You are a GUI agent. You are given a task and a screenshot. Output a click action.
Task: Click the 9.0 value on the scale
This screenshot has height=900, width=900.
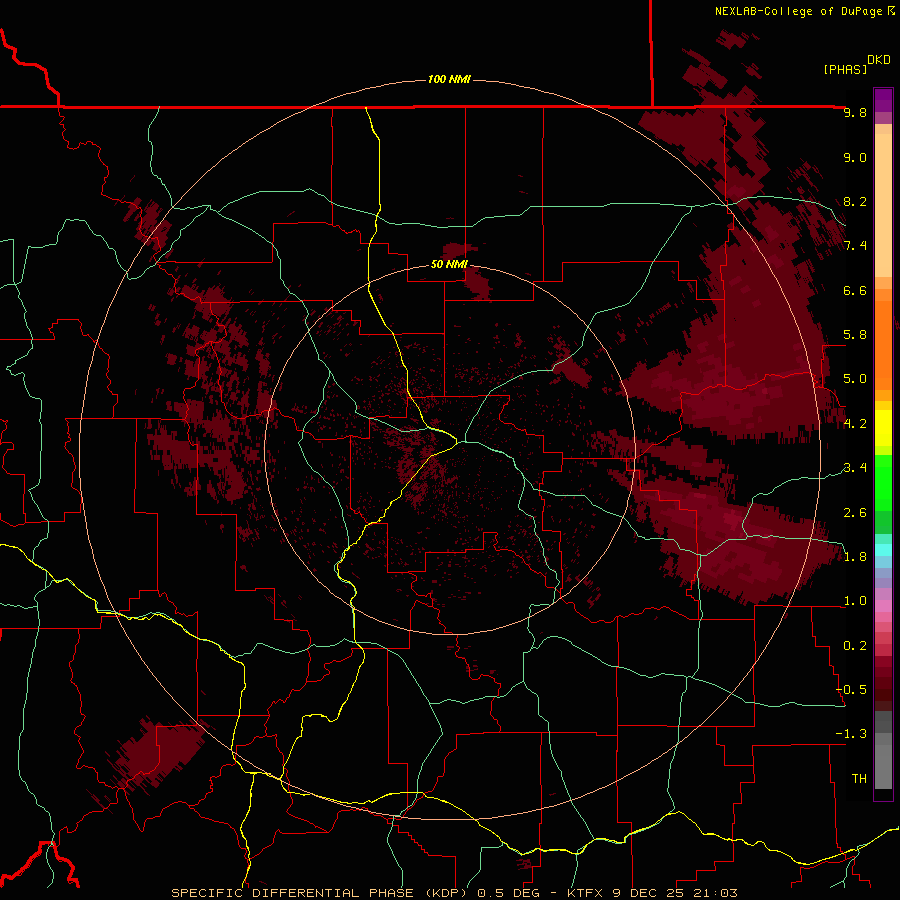click(855, 157)
